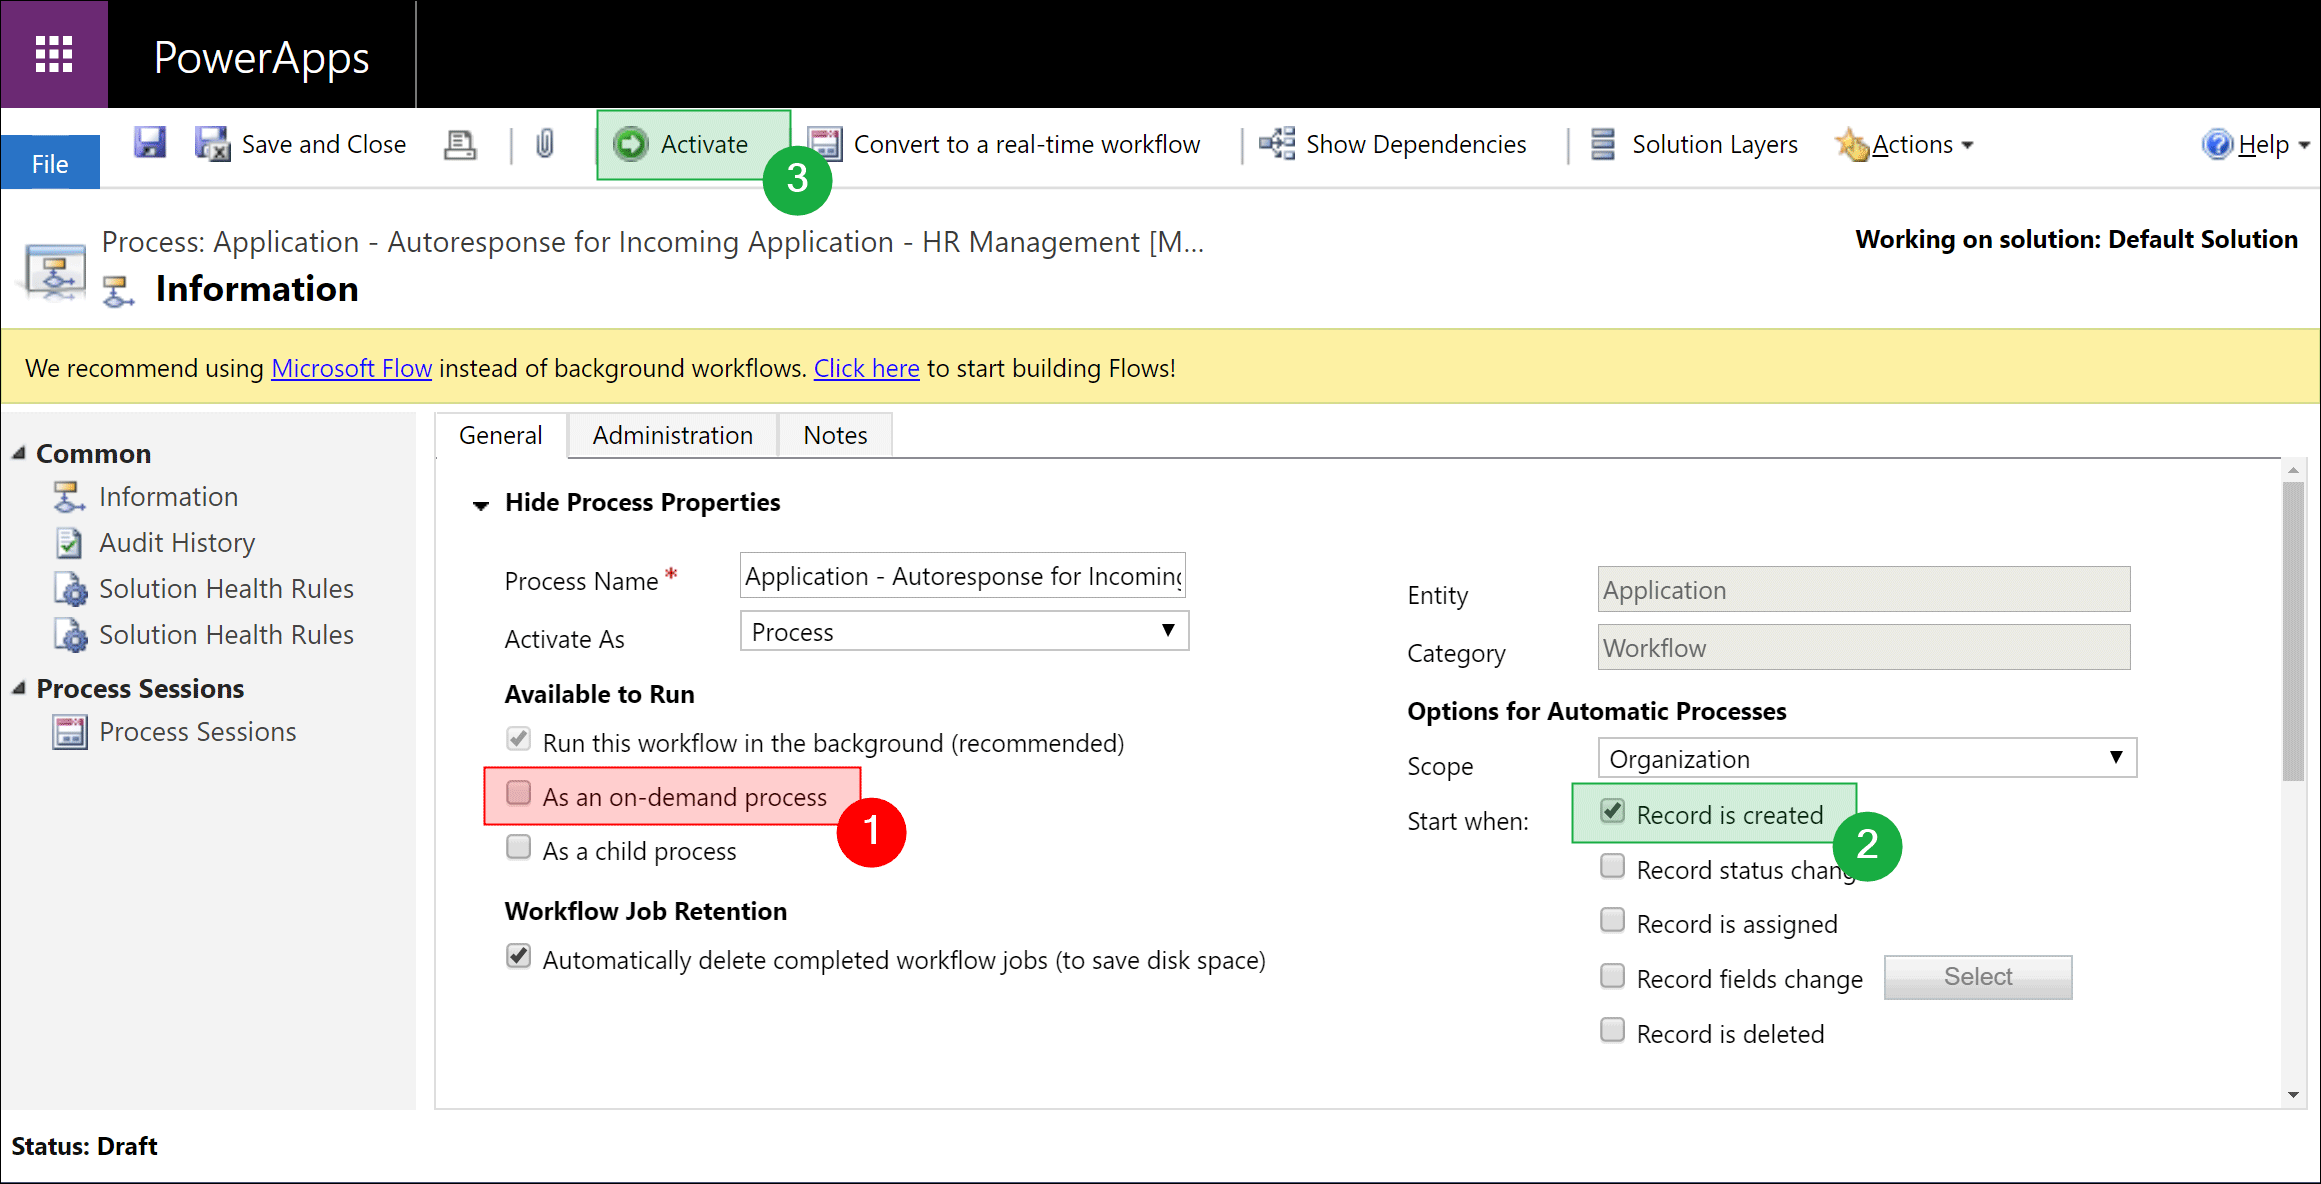Screen dimensions: 2321x1184
Task: Open the Help dropdown arrow
Action: tap(2304, 146)
